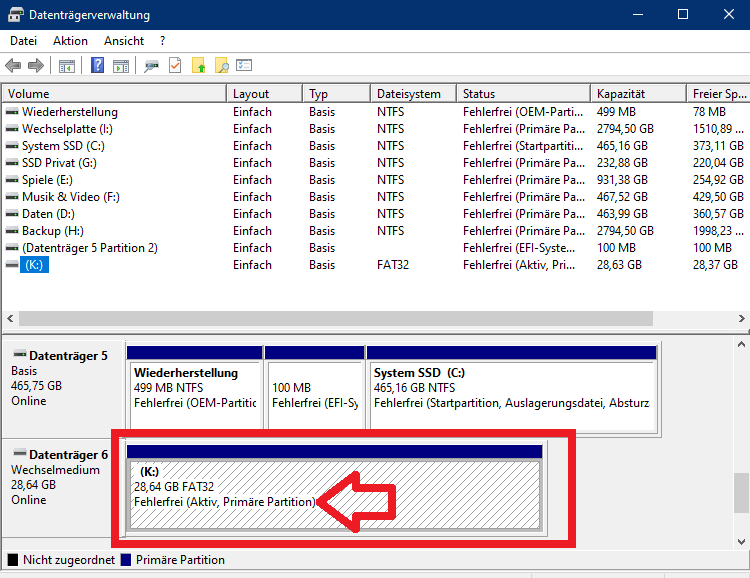
Task: Click the 2794,50 GB capacity of Wechselplatte (I:)
Action: click(625, 129)
